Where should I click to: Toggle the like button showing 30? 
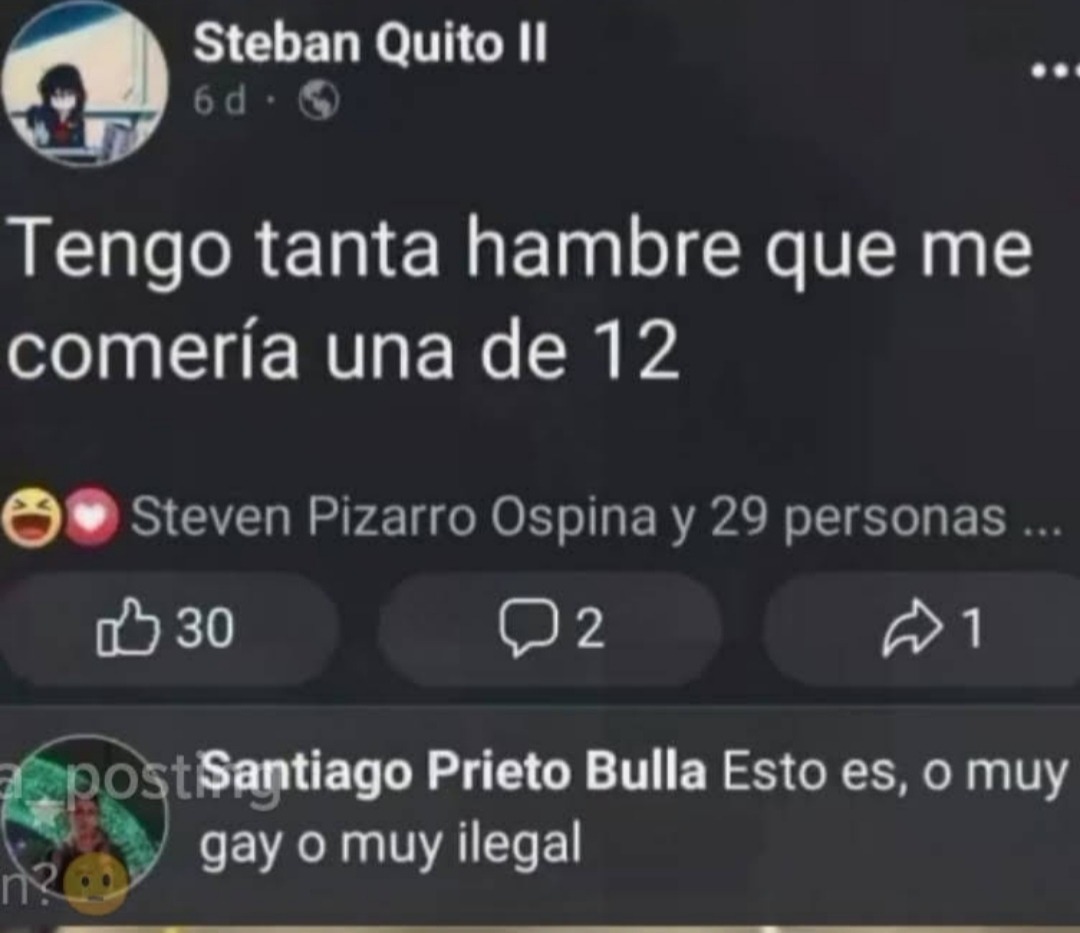[169, 628]
